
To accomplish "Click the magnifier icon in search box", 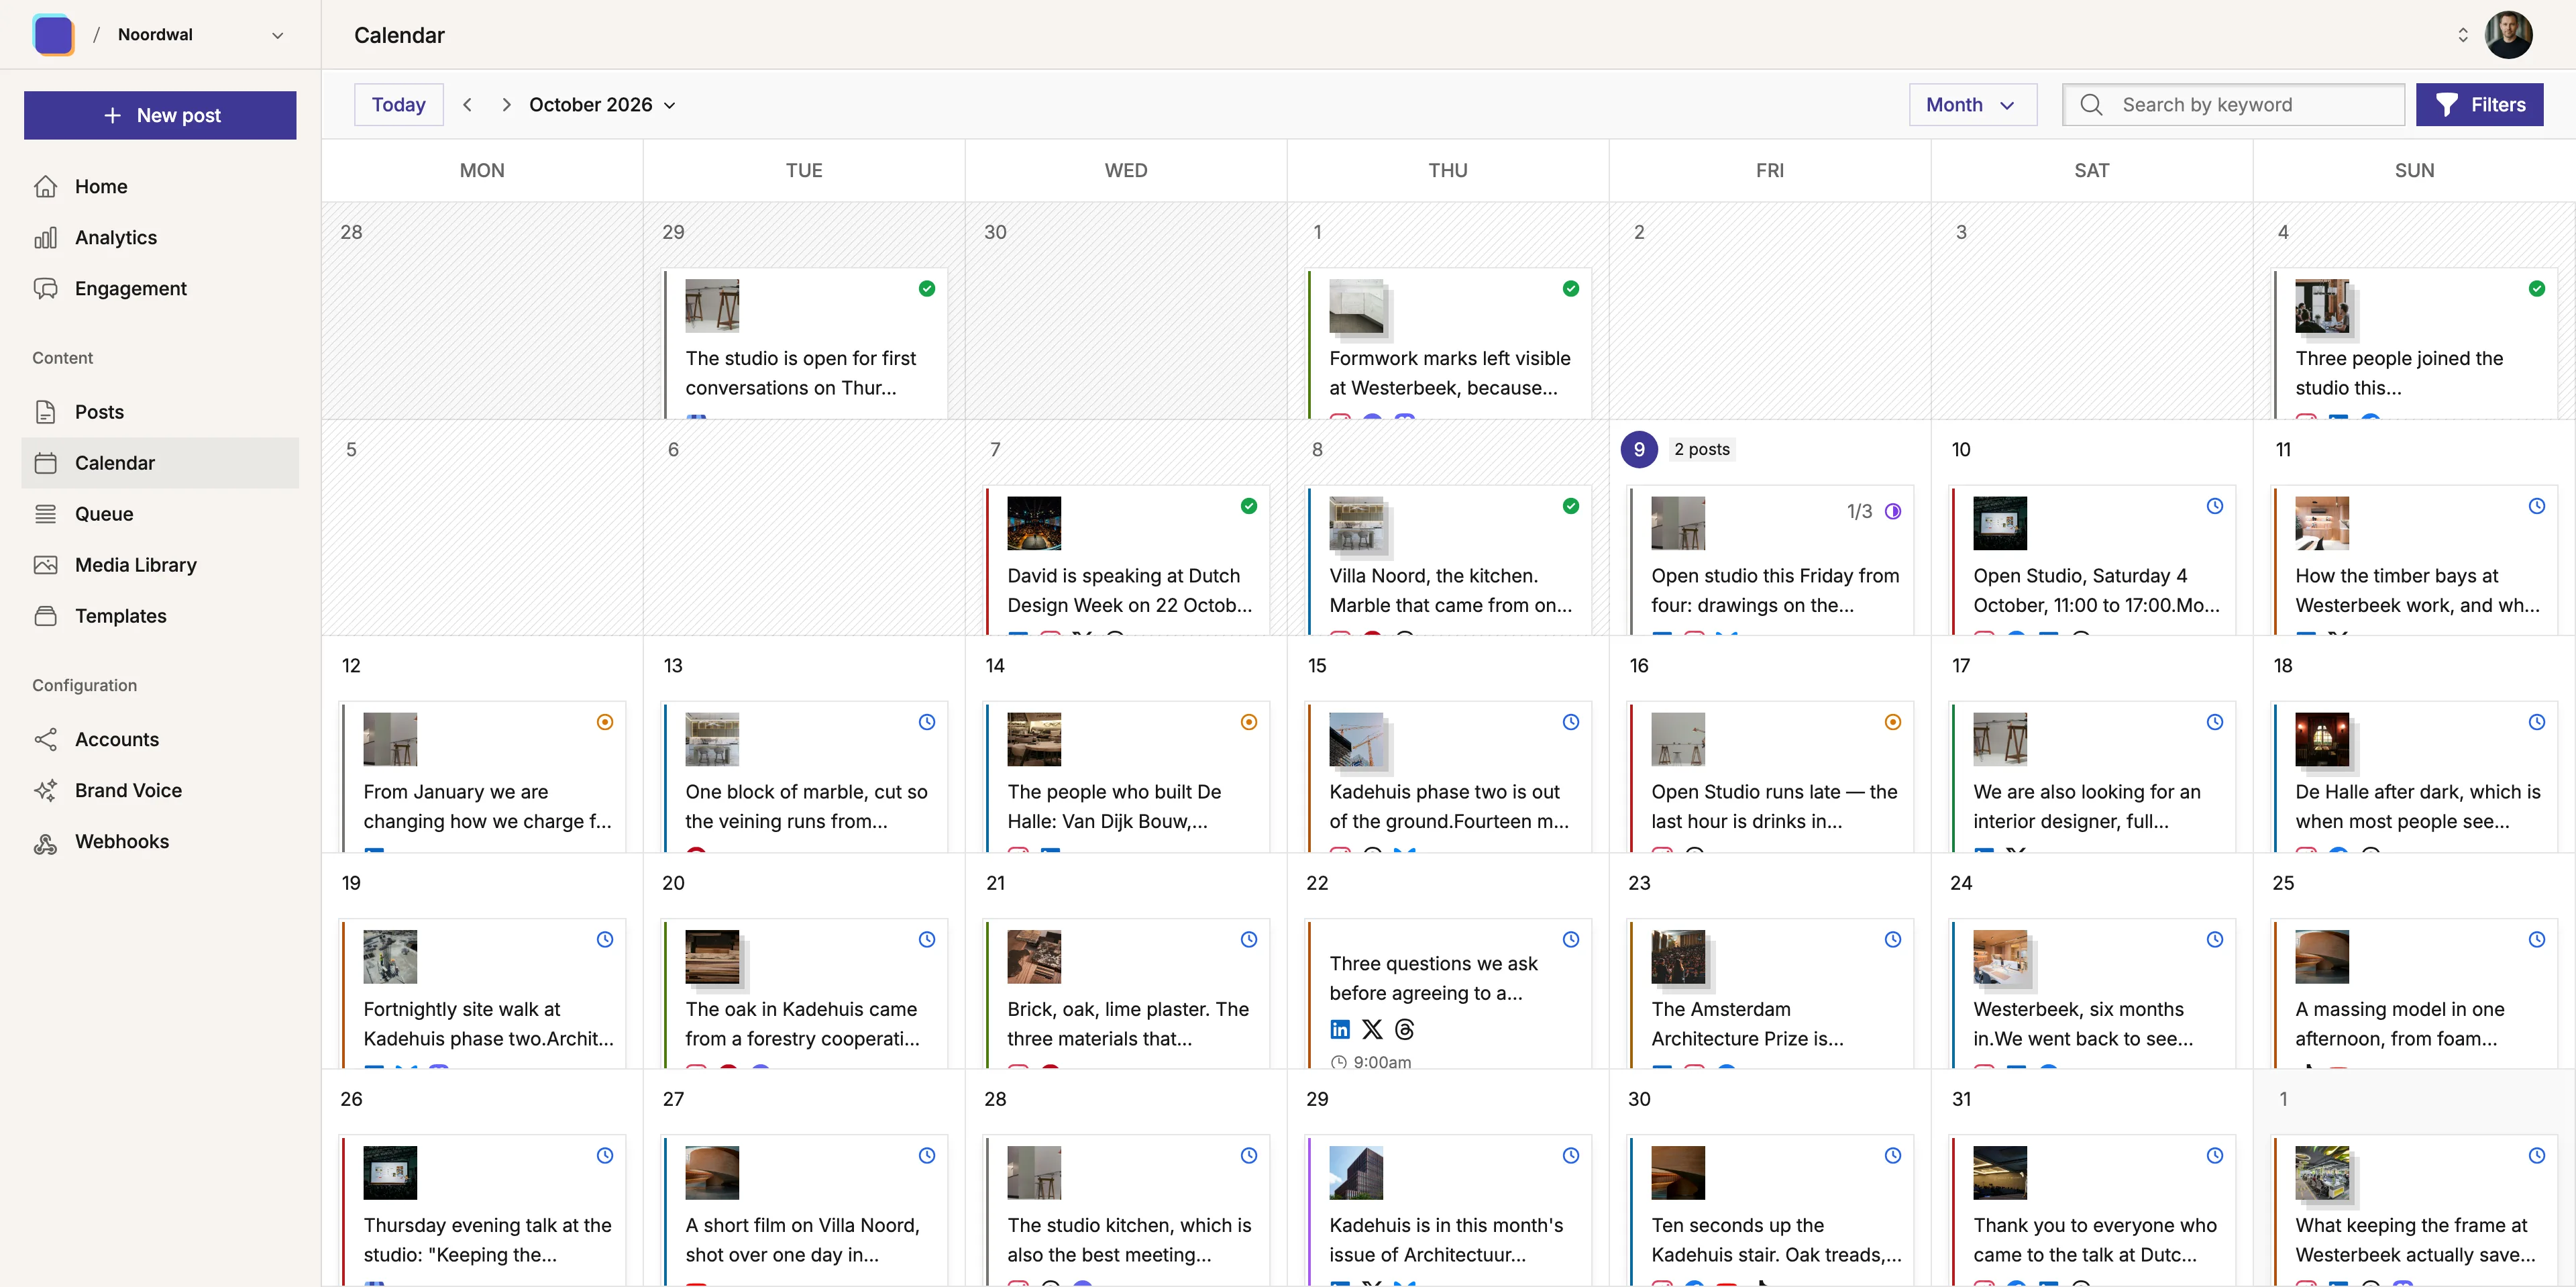I will coord(2091,105).
